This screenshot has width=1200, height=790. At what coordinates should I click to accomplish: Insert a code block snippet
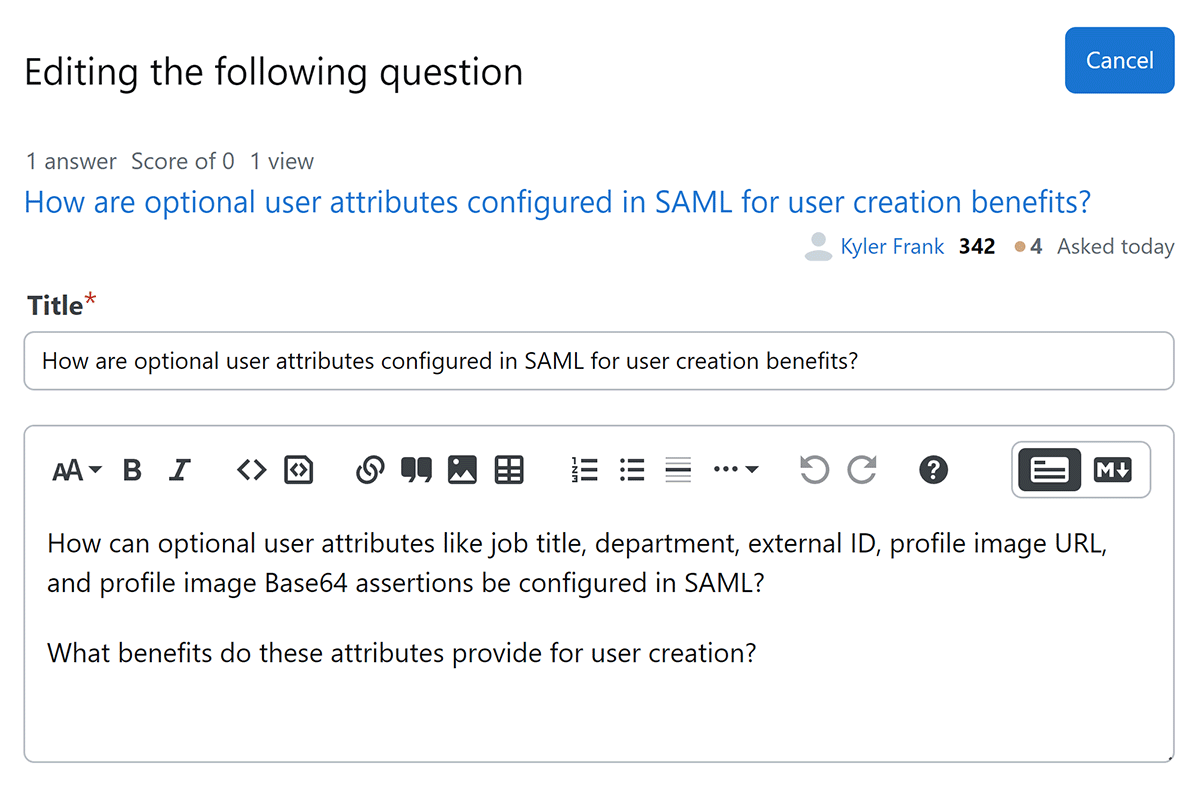pos(299,470)
